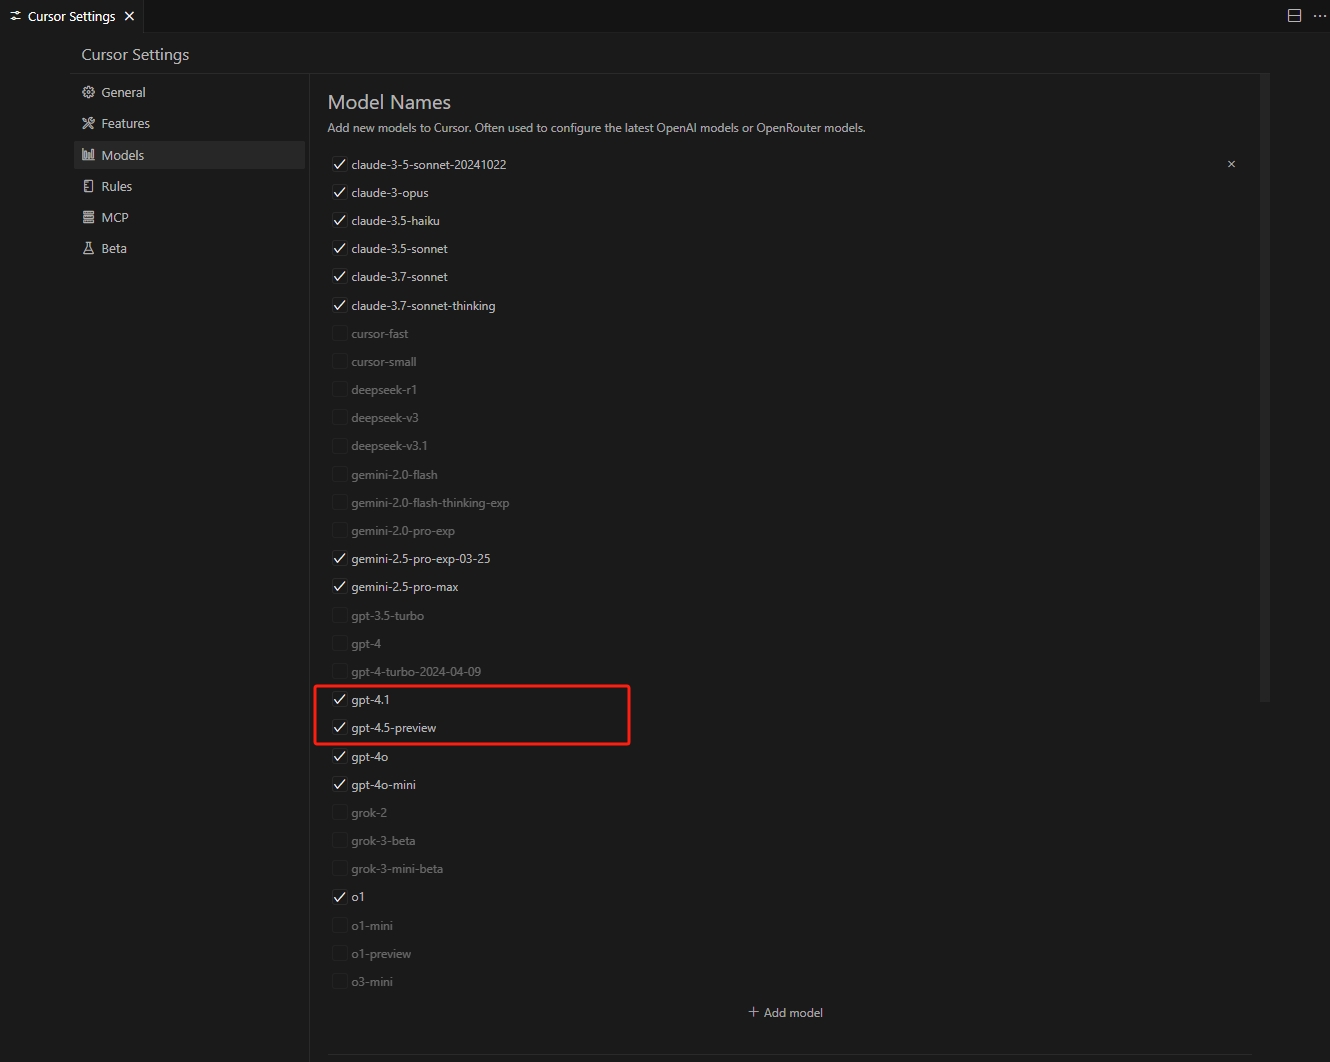
Task: Click the Model Names heading
Action: click(x=389, y=102)
